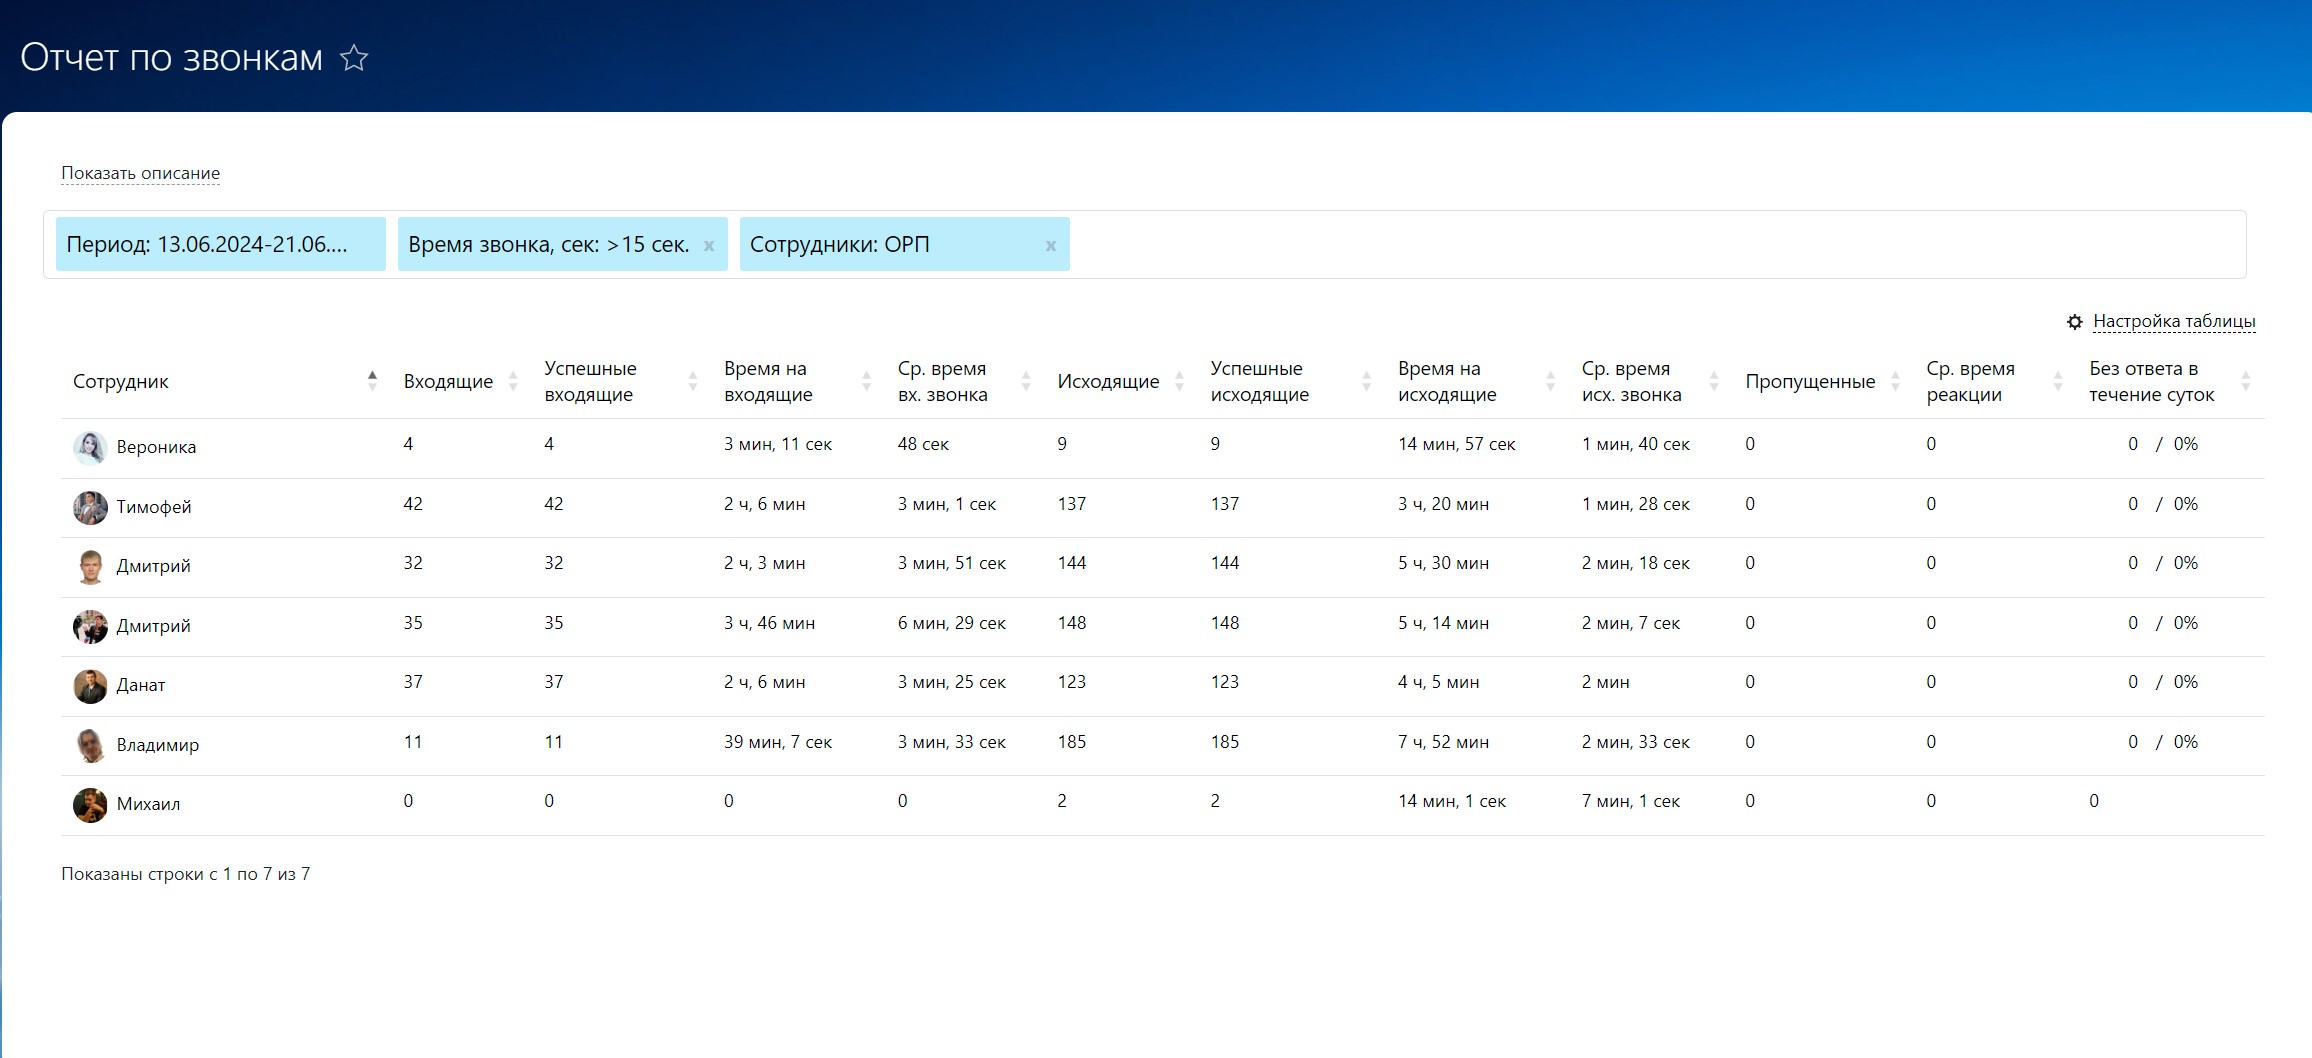Sort by Входящие column

click(513, 381)
